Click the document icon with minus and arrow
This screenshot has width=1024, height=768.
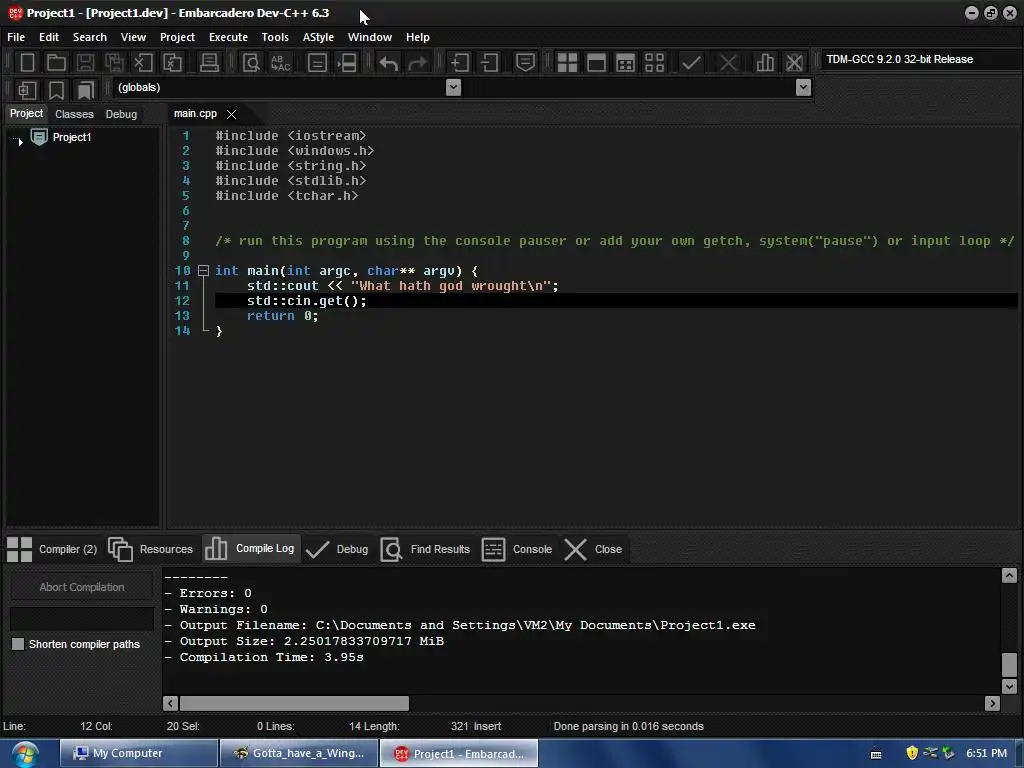(489, 63)
